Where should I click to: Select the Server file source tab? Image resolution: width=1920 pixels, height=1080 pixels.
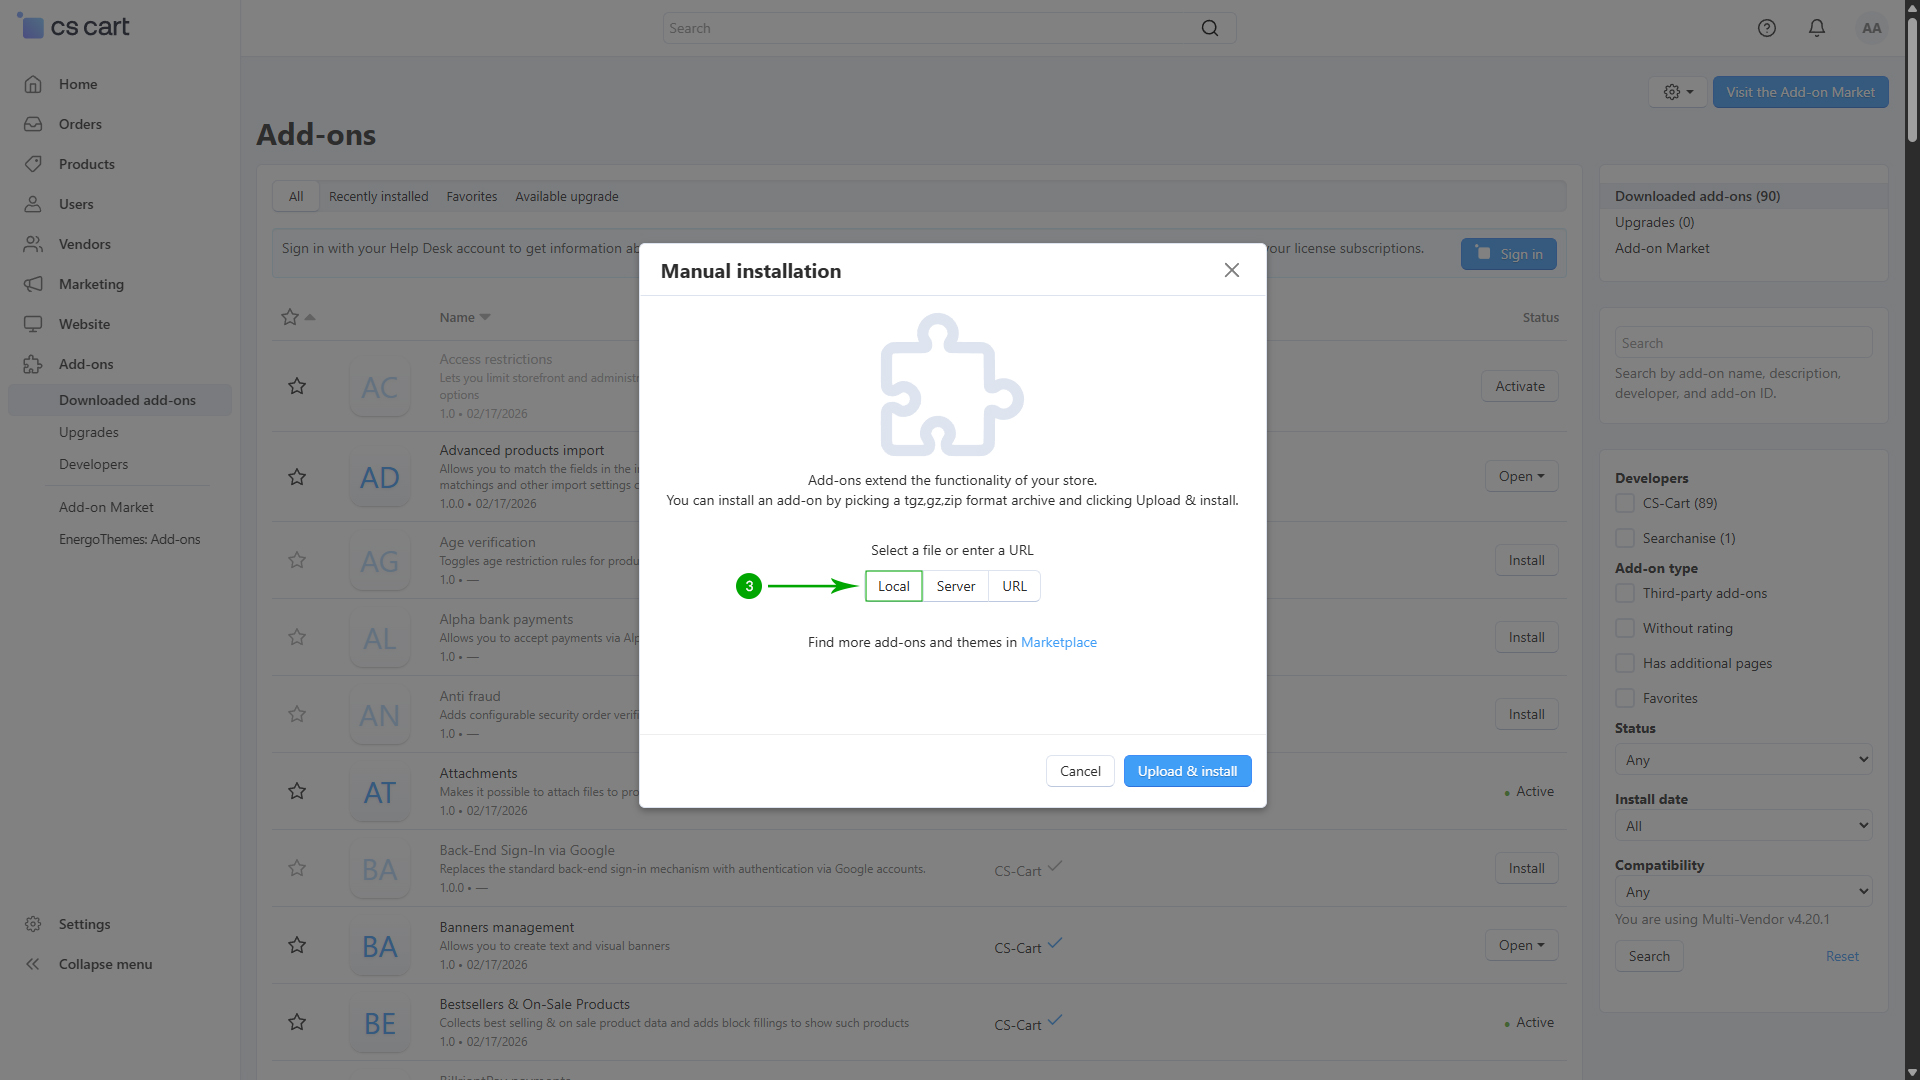click(x=955, y=586)
